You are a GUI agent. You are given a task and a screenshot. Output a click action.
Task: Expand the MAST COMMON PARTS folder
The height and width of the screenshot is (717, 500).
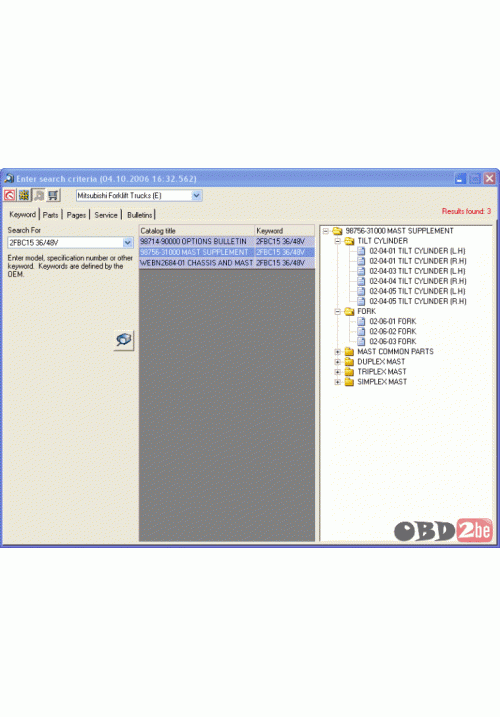338,352
